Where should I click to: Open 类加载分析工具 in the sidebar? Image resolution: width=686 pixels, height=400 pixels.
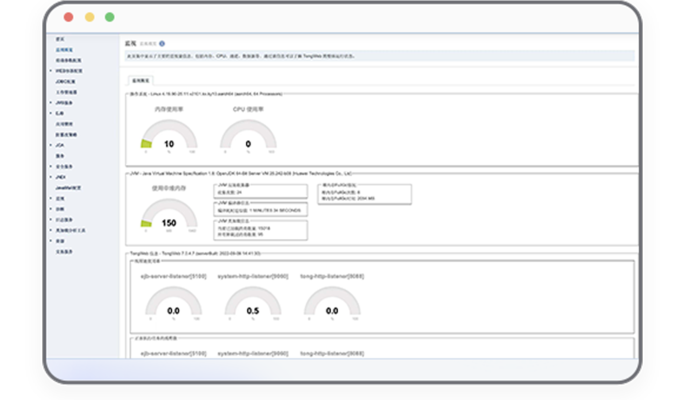pos(70,230)
